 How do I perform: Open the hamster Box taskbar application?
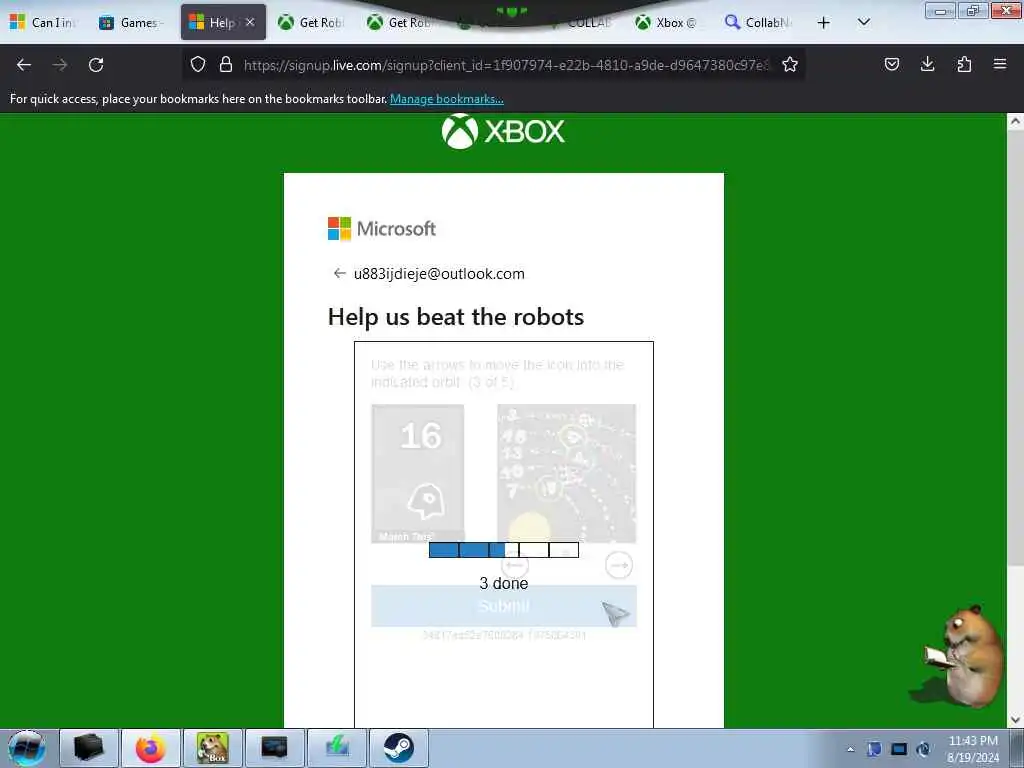[x=213, y=748]
